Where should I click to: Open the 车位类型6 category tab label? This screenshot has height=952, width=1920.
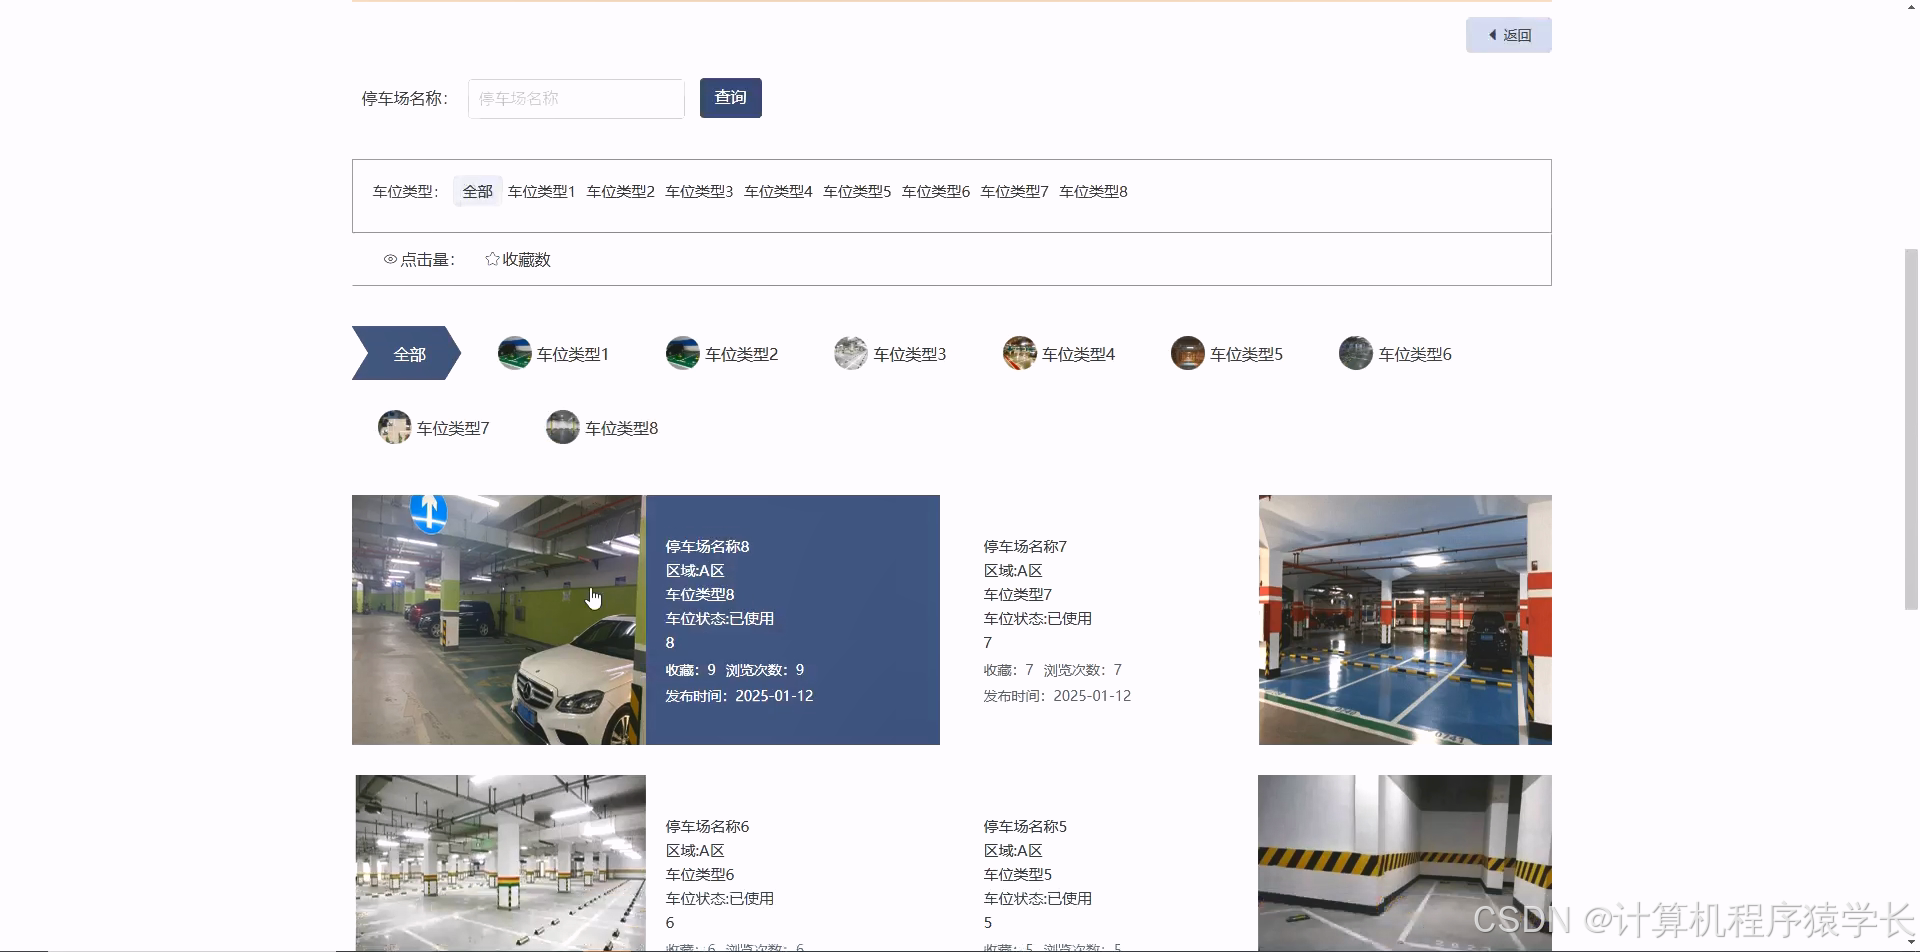click(x=1415, y=354)
